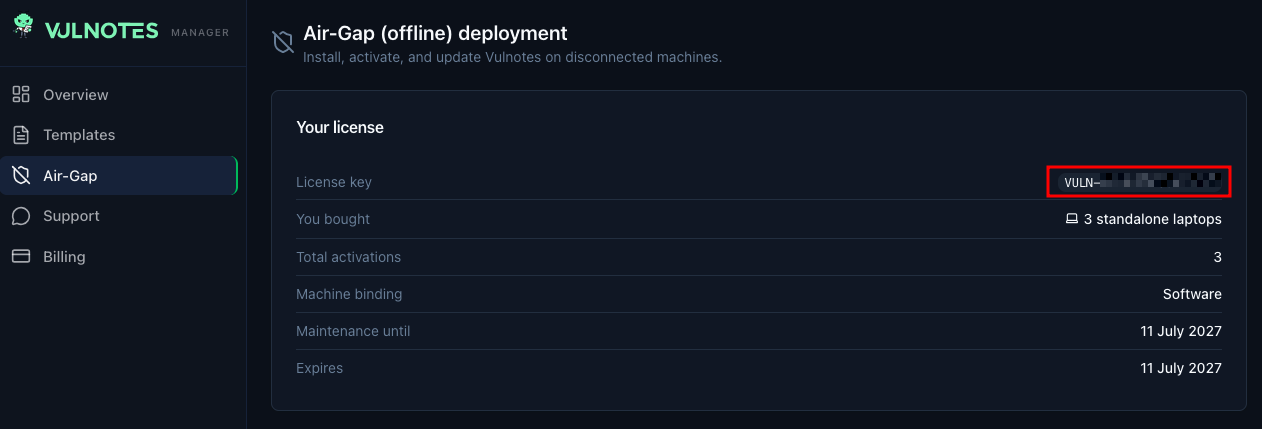This screenshot has width=1262, height=429.
Task: Click the Software binding value
Action: [x=1192, y=294]
